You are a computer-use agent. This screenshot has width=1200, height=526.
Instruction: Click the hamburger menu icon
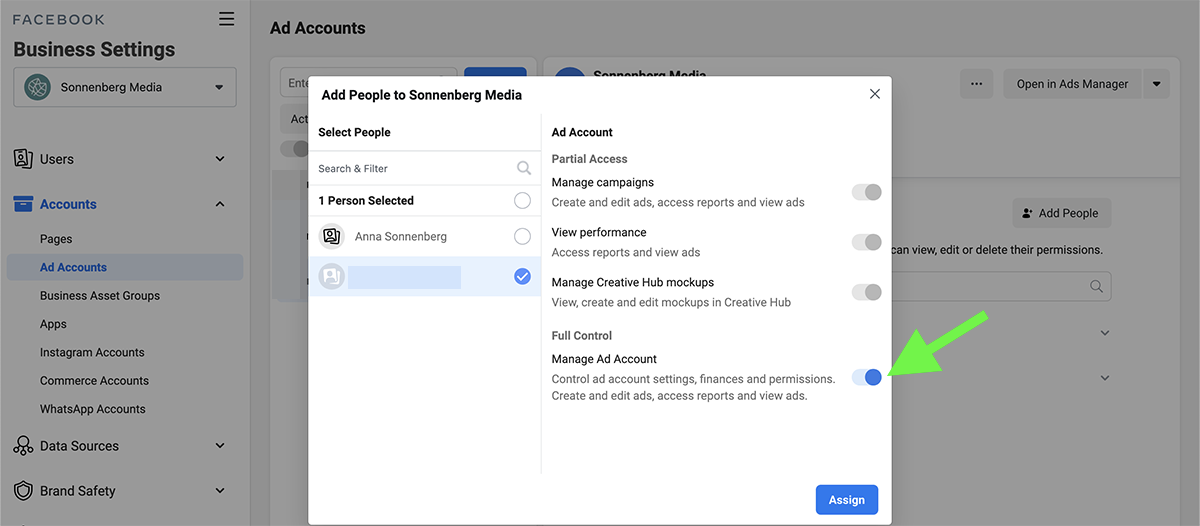[227, 19]
